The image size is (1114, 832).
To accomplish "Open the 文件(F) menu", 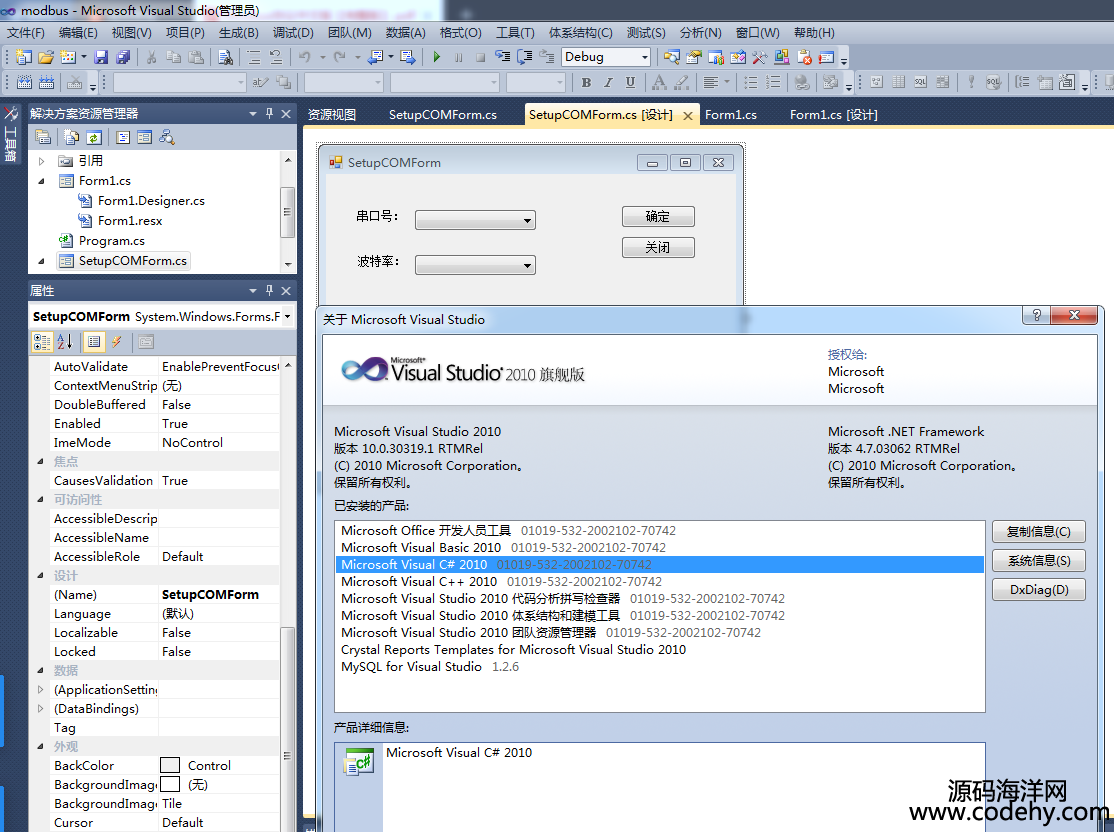I will 26,33.
